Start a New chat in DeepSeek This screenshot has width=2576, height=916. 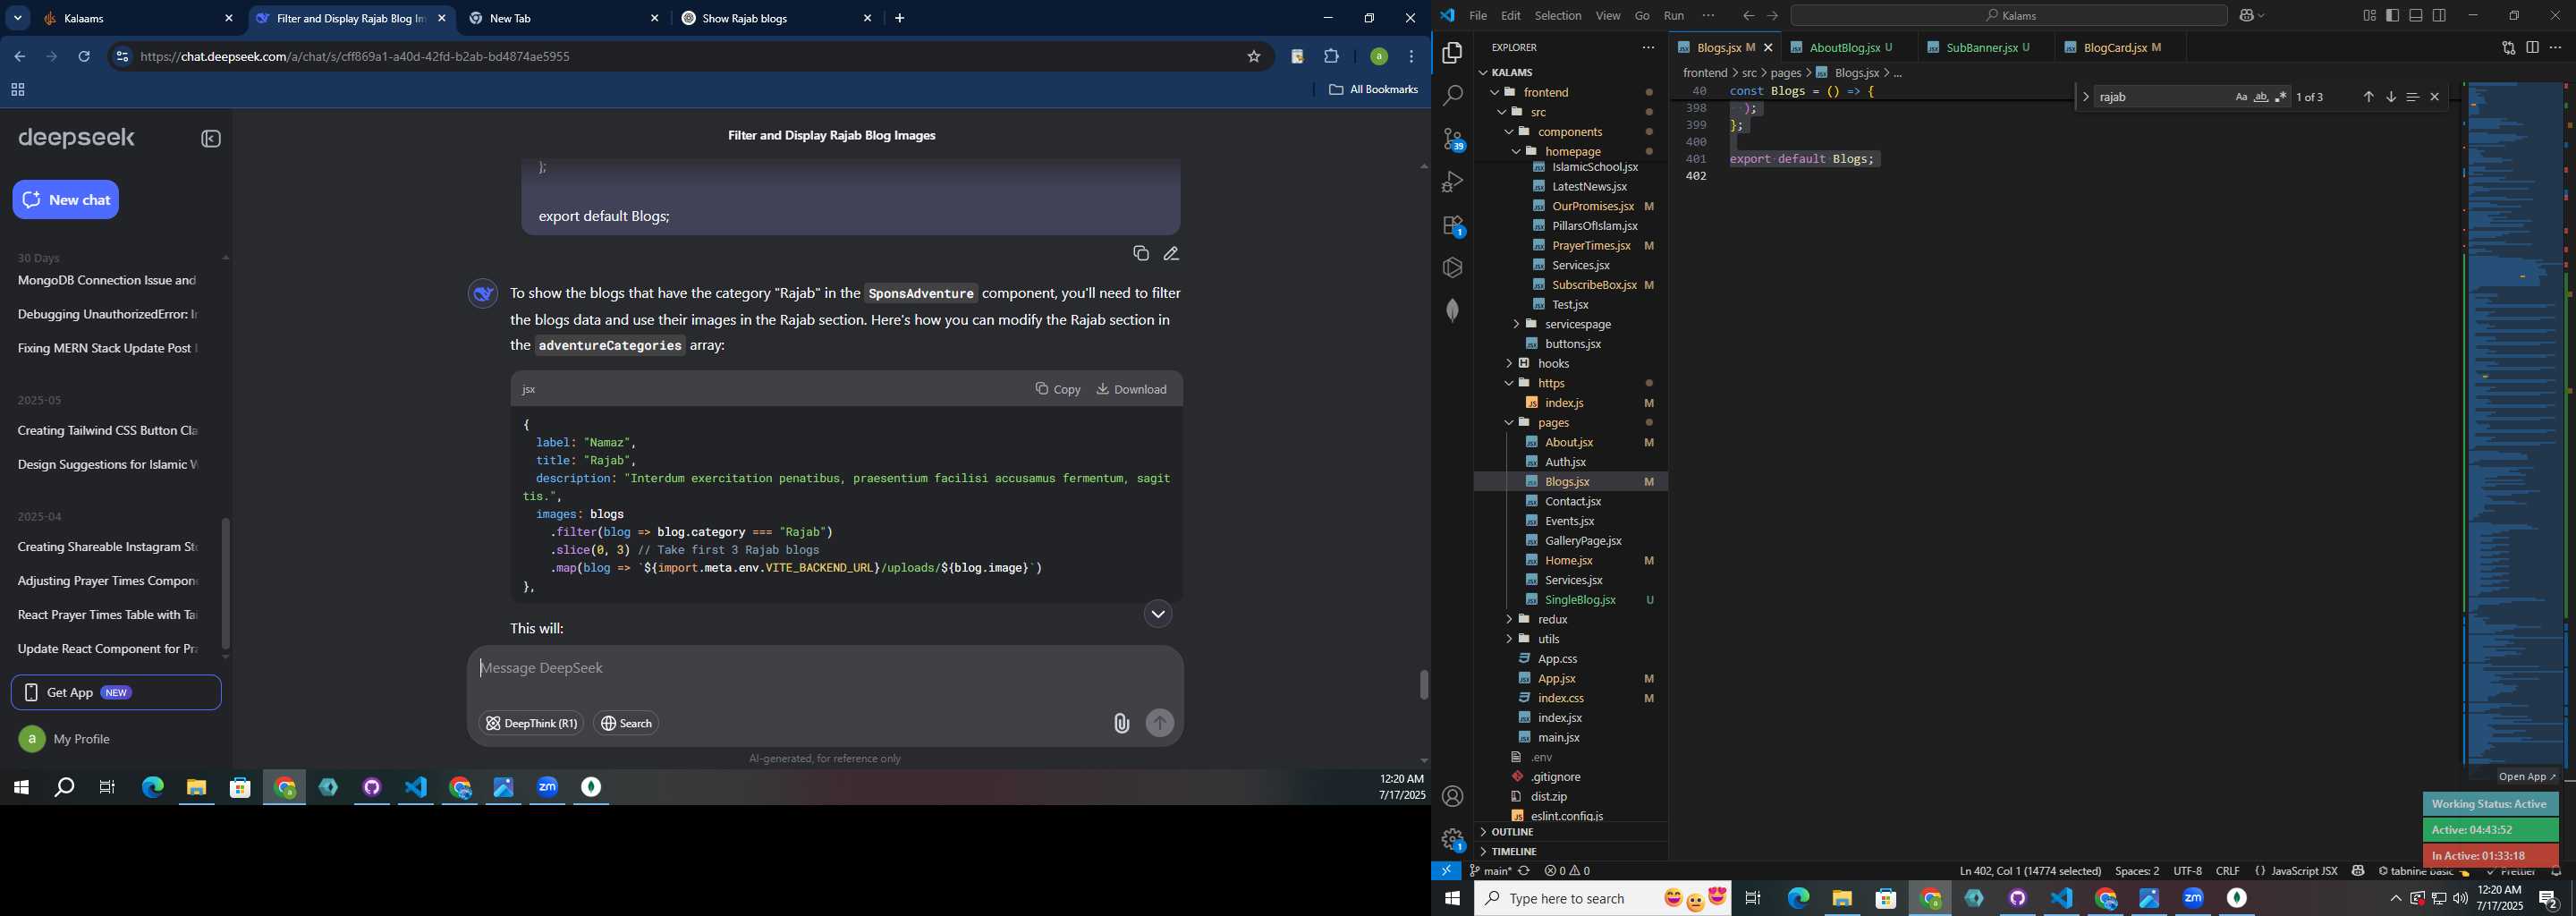click(66, 200)
